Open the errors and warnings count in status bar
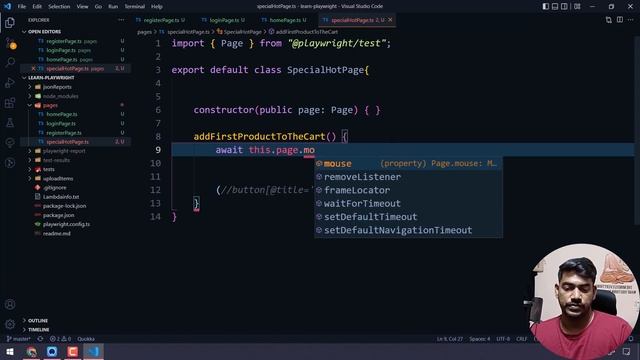The width and height of the screenshot is (640, 360). (x=60, y=339)
